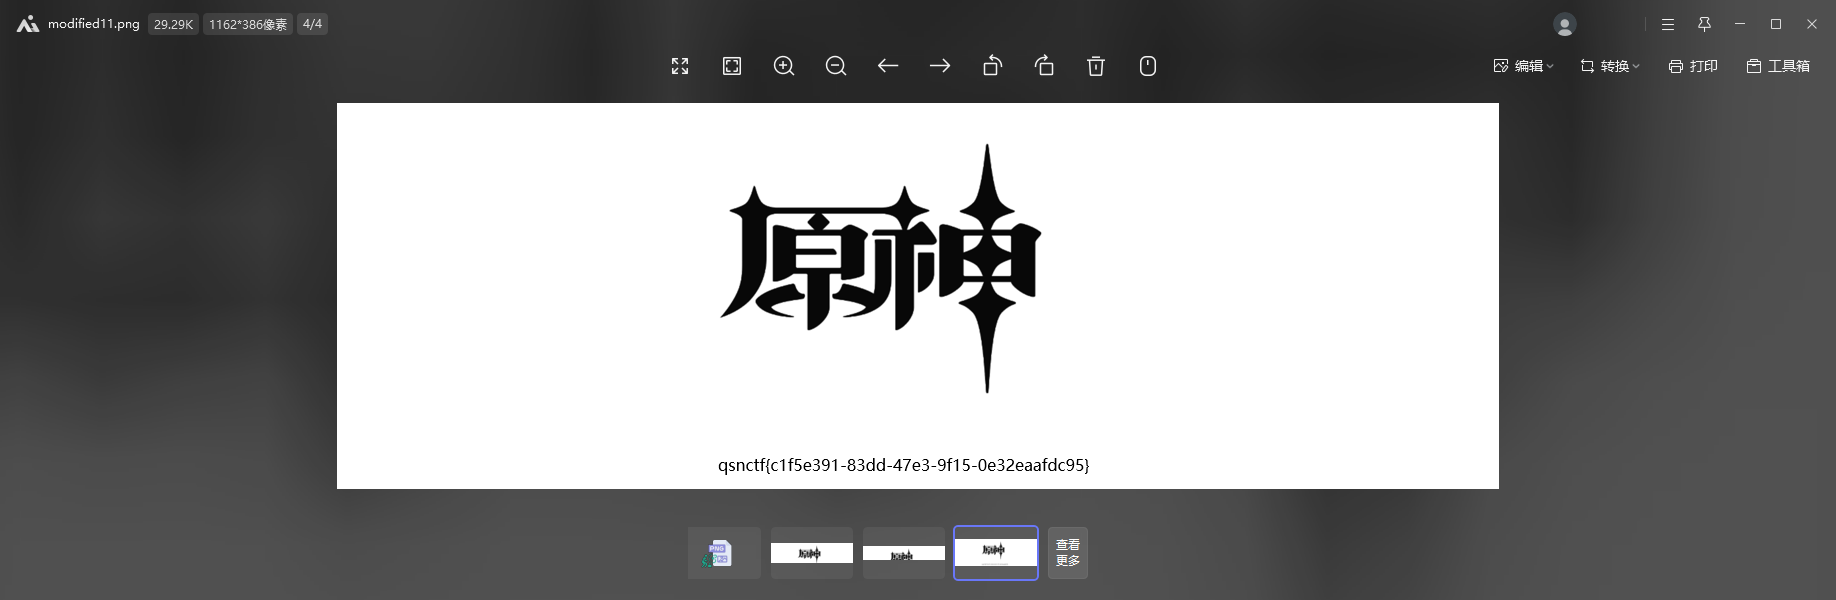Open the 工具箱 toolbox
This screenshot has width=1836, height=600.
click(x=1778, y=66)
